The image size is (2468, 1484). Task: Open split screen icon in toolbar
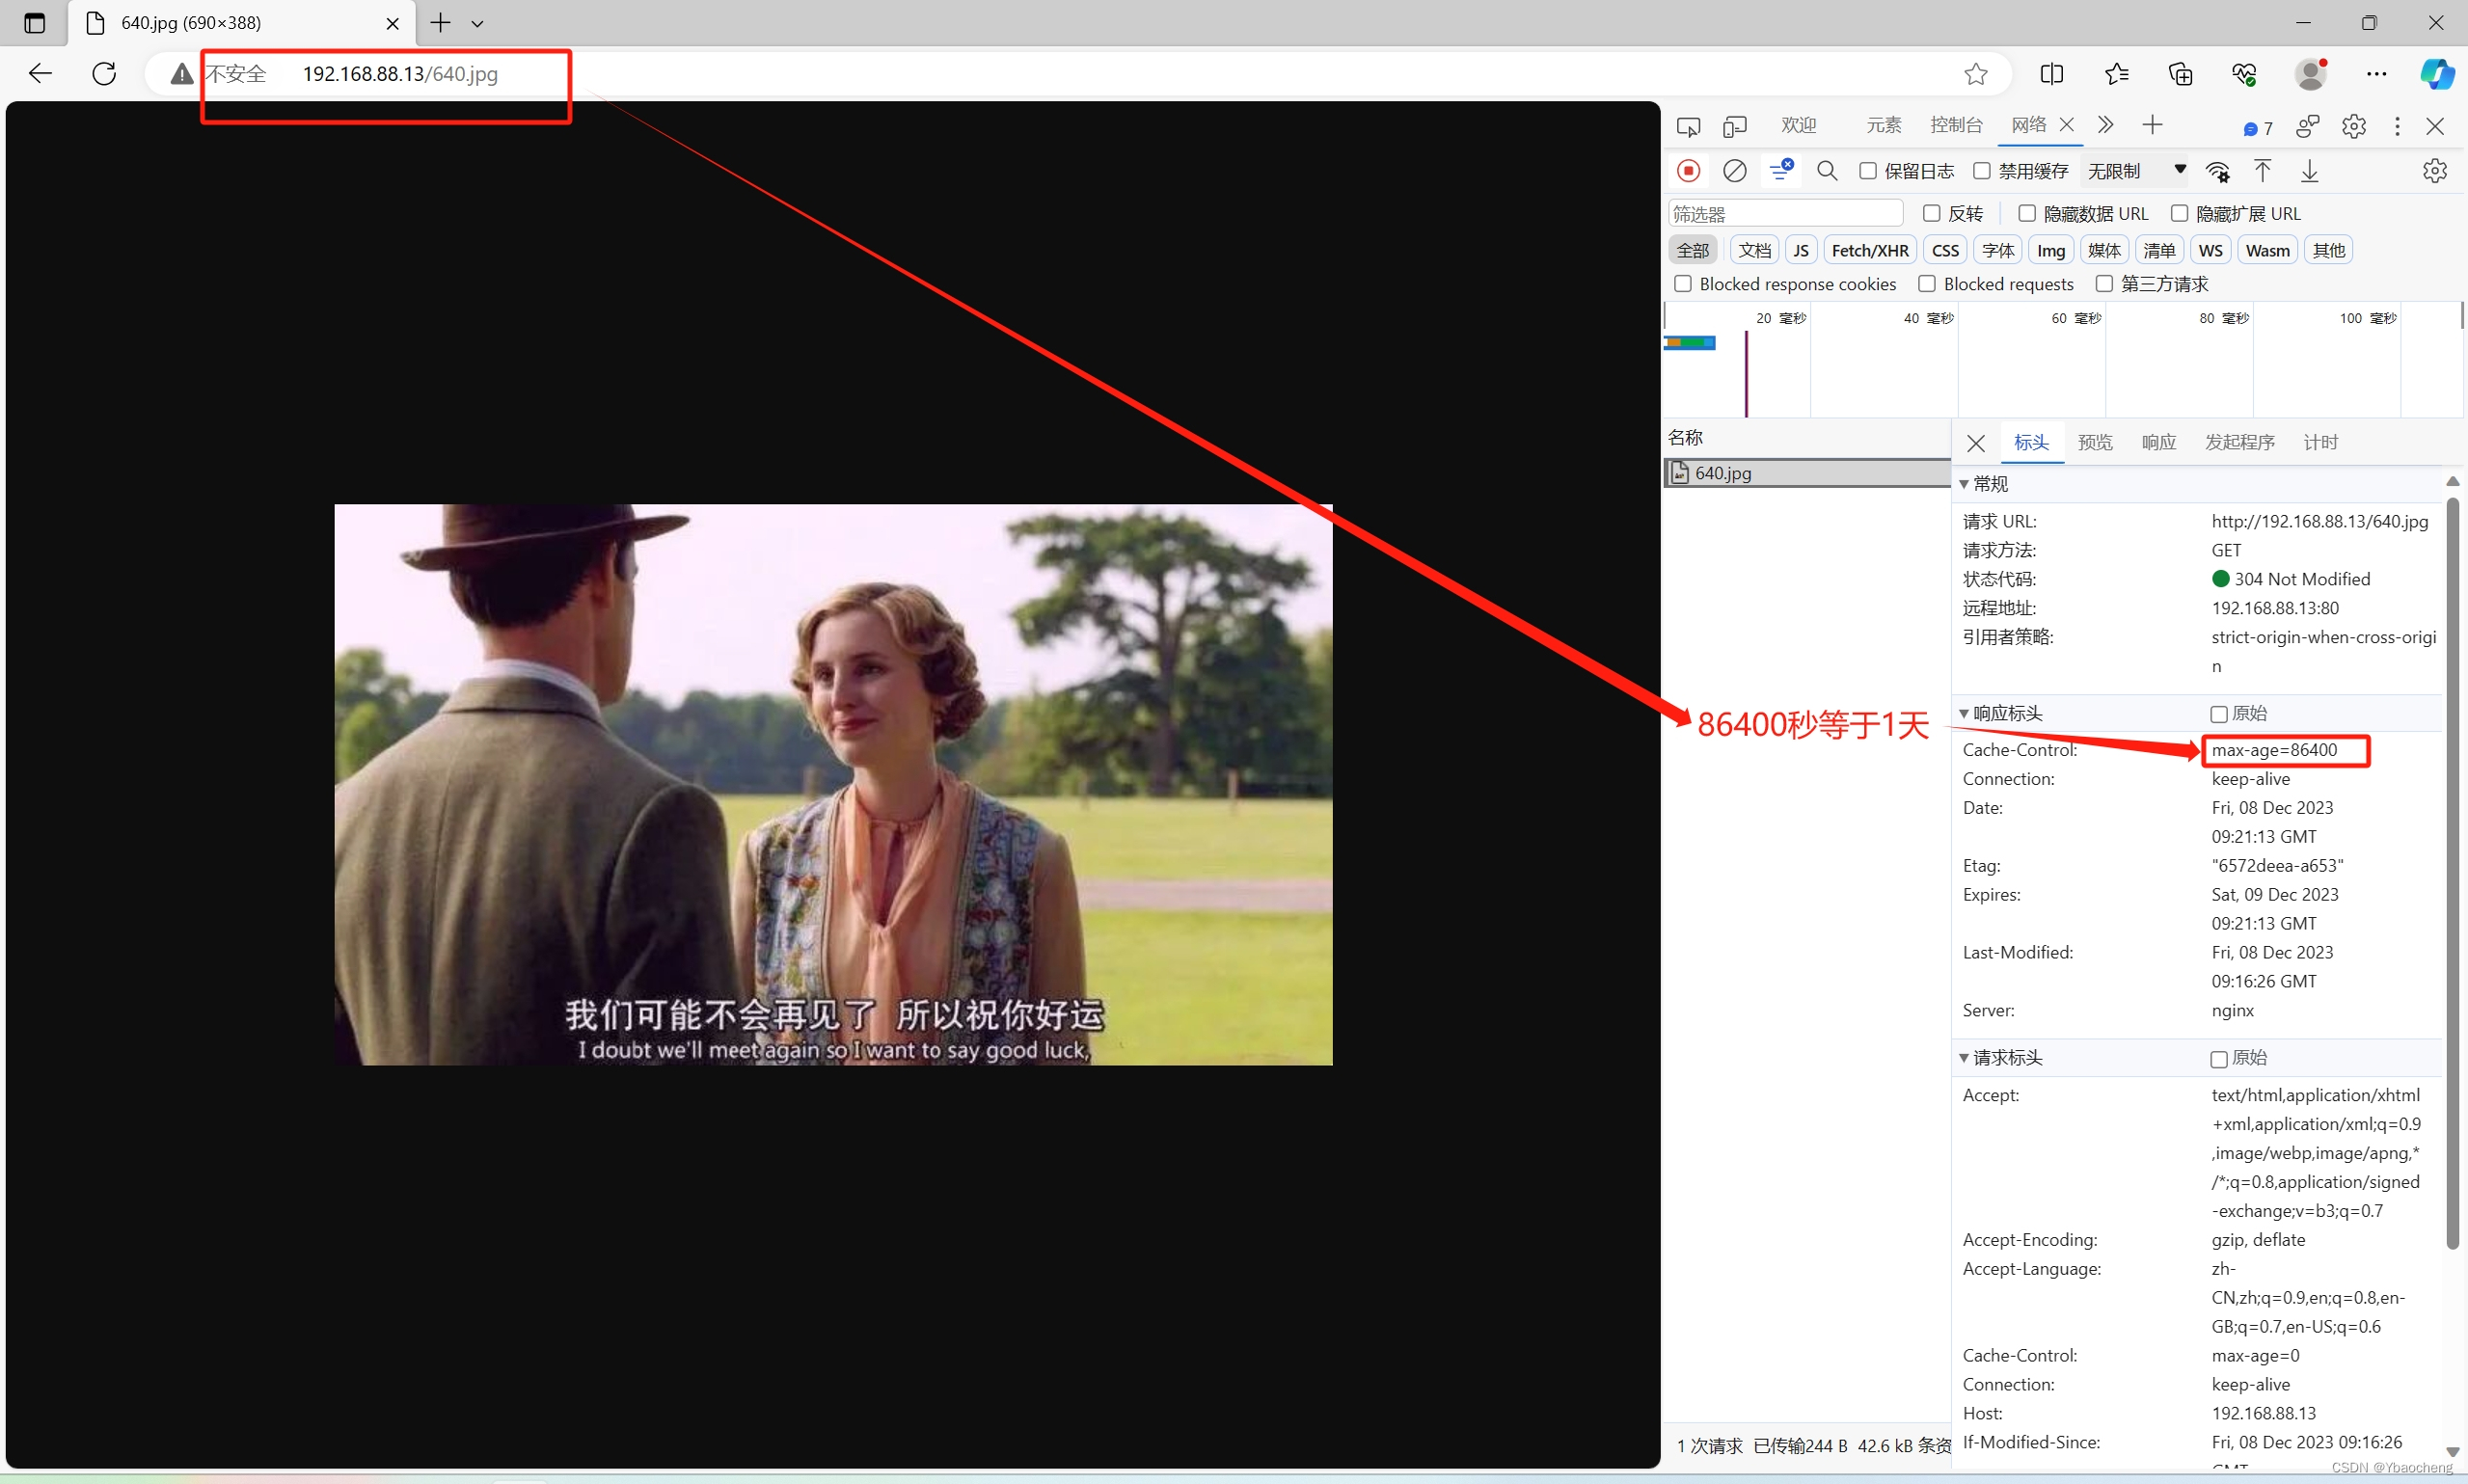click(x=2051, y=74)
